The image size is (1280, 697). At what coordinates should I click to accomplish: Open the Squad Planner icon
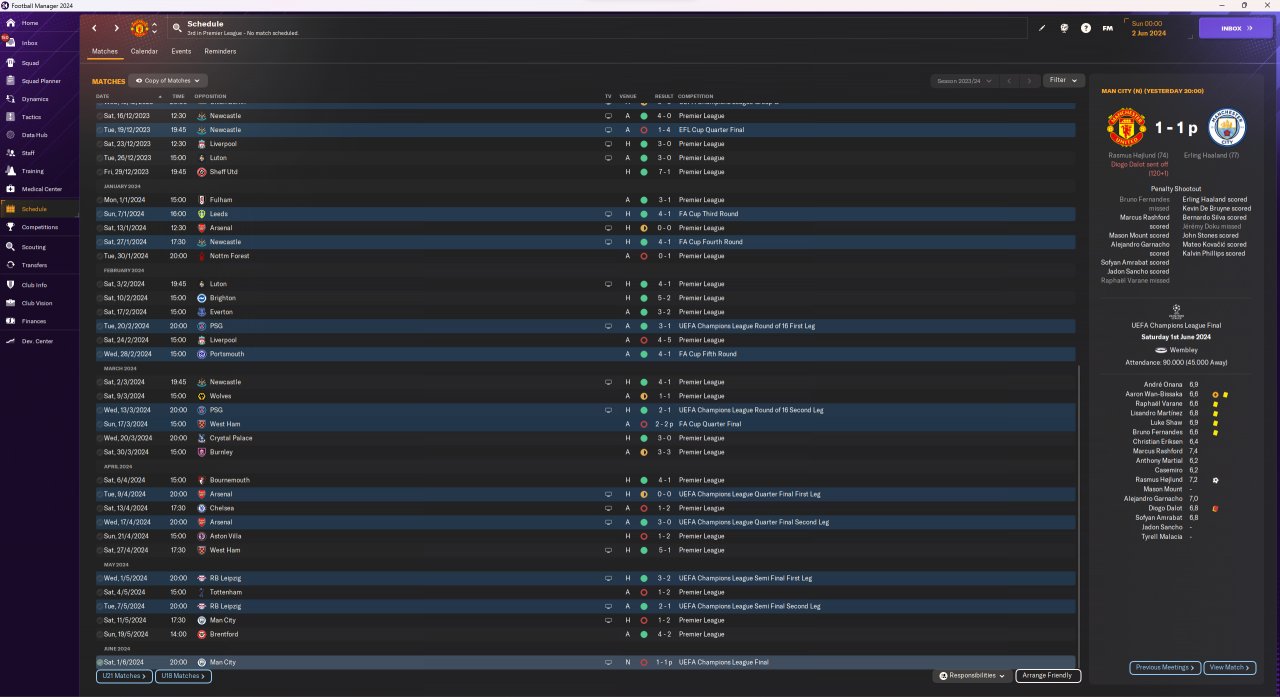click(x=9, y=81)
